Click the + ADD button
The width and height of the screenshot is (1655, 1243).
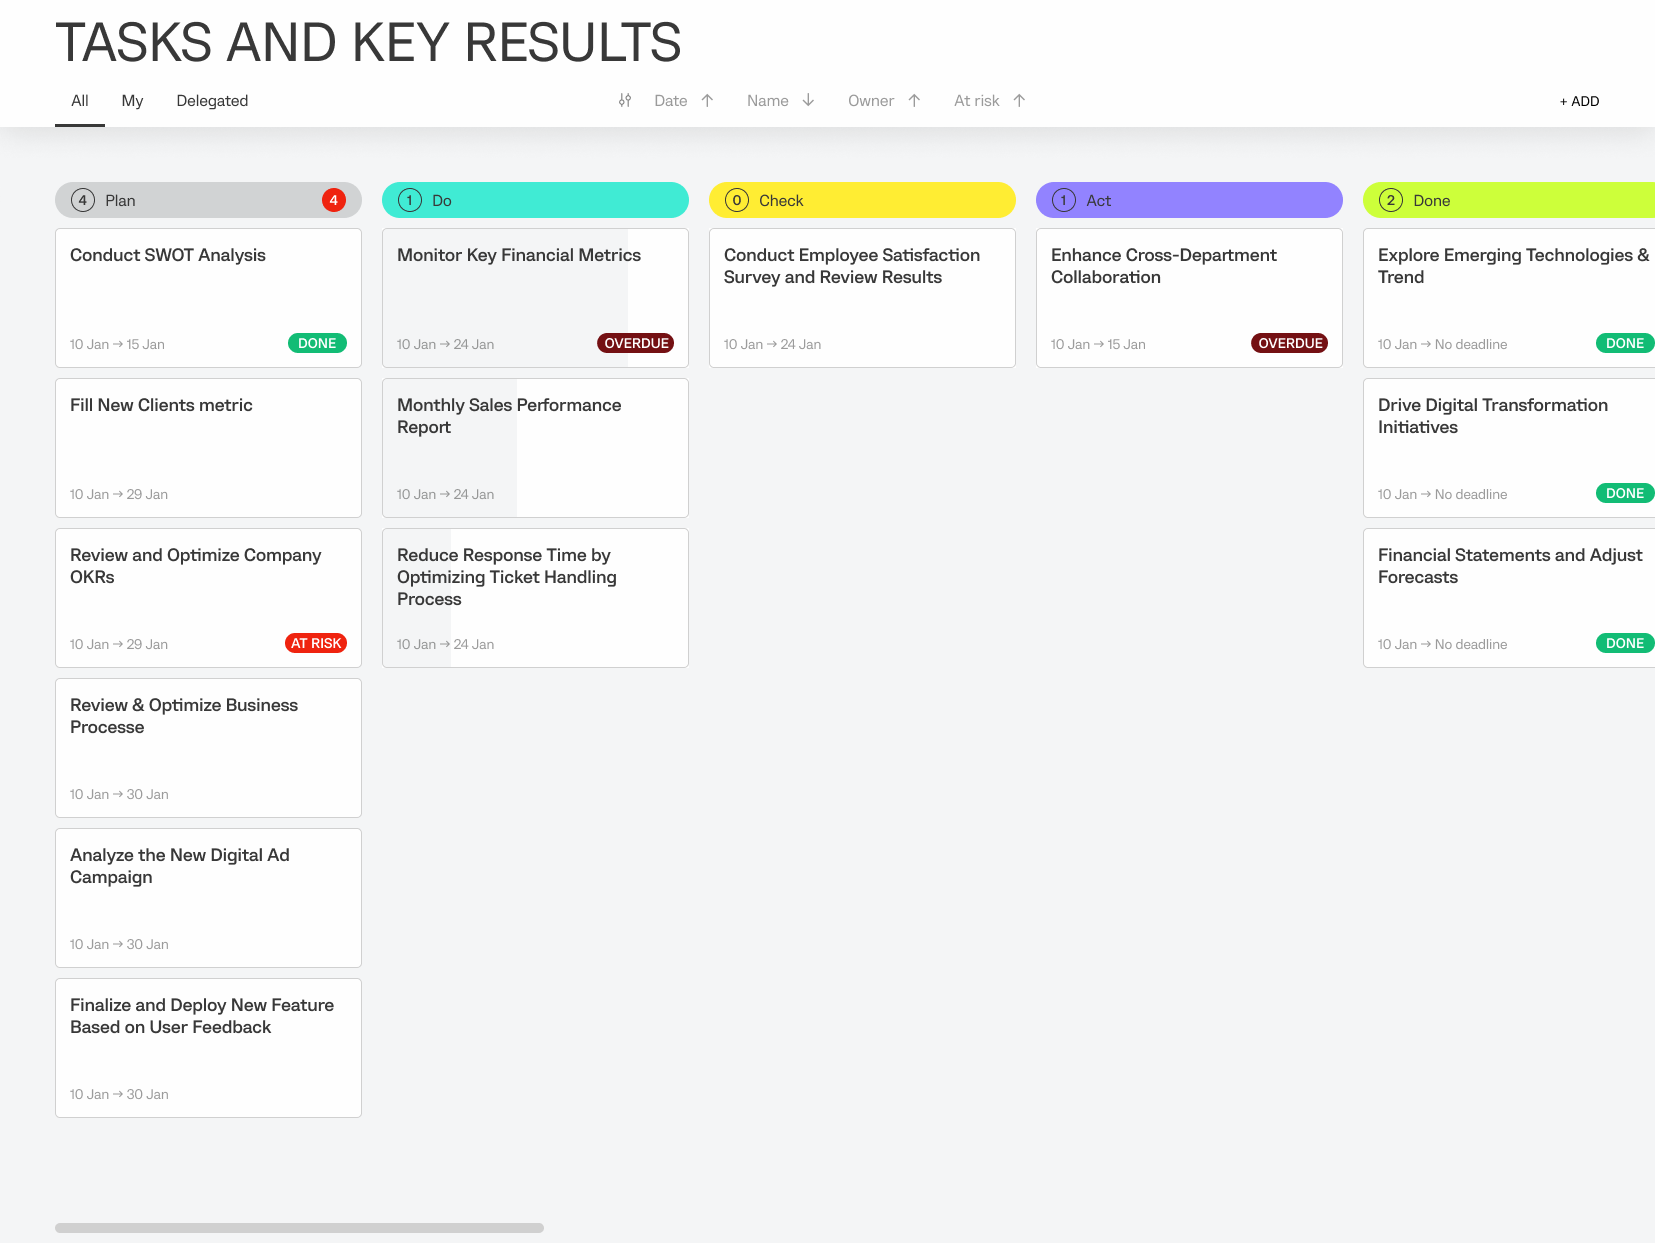pyautogui.click(x=1579, y=101)
